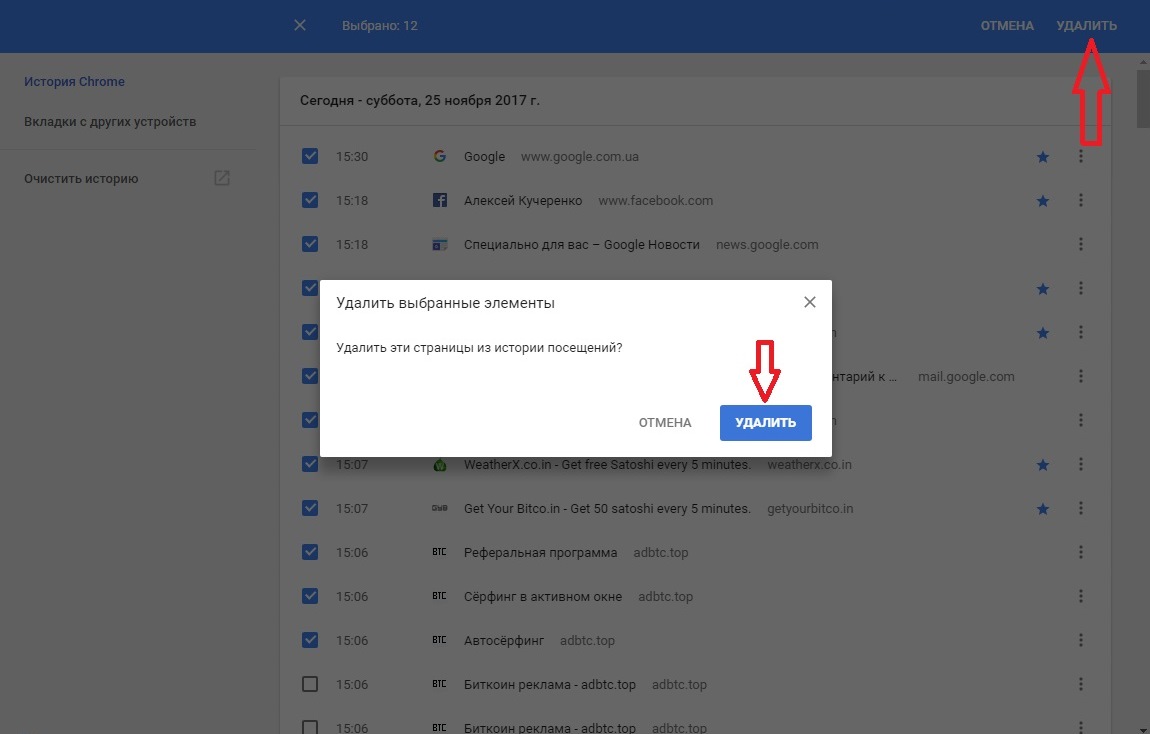Image resolution: width=1150 pixels, height=734 pixels.
Task: Click Очистить историю in the sidebar
Action: (81, 178)
